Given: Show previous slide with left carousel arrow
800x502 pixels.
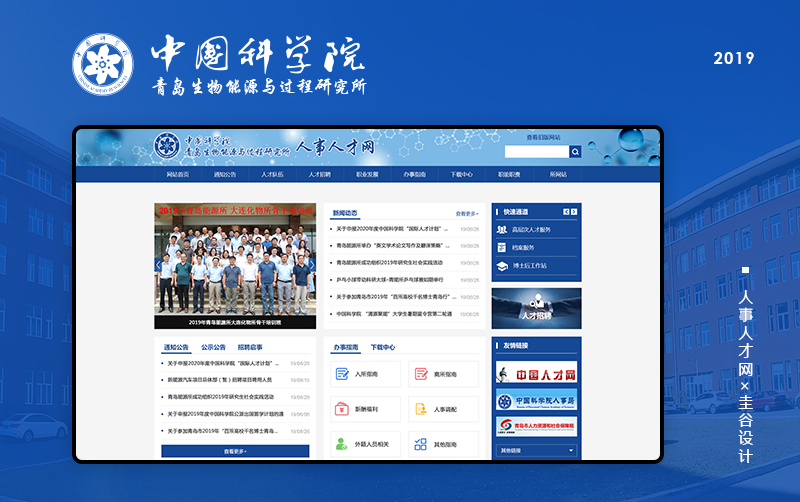Looking at the screenshot, I should [159, 265].
